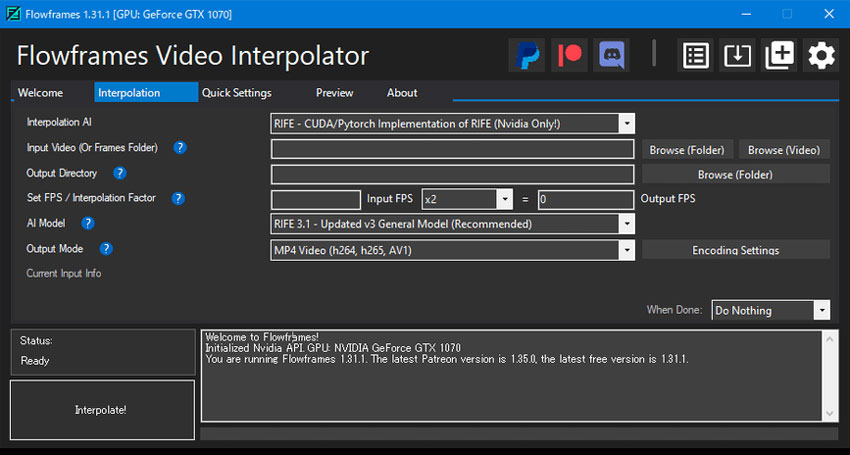850x455 pixels.
Task: Click the progress bar below the log
Action: pos(519,433)
